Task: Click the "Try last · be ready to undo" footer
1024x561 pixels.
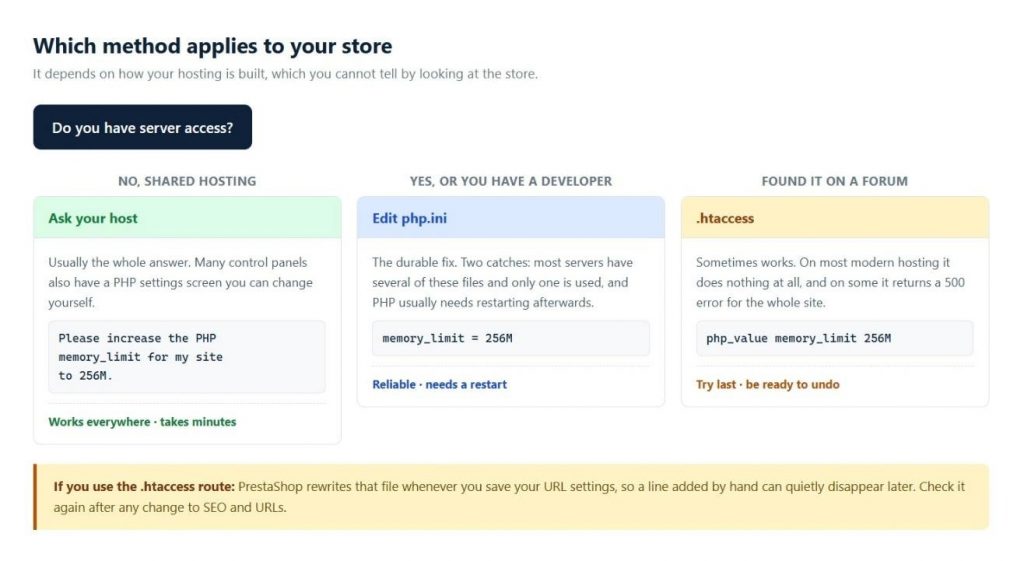Action: [x=767, y=385]
